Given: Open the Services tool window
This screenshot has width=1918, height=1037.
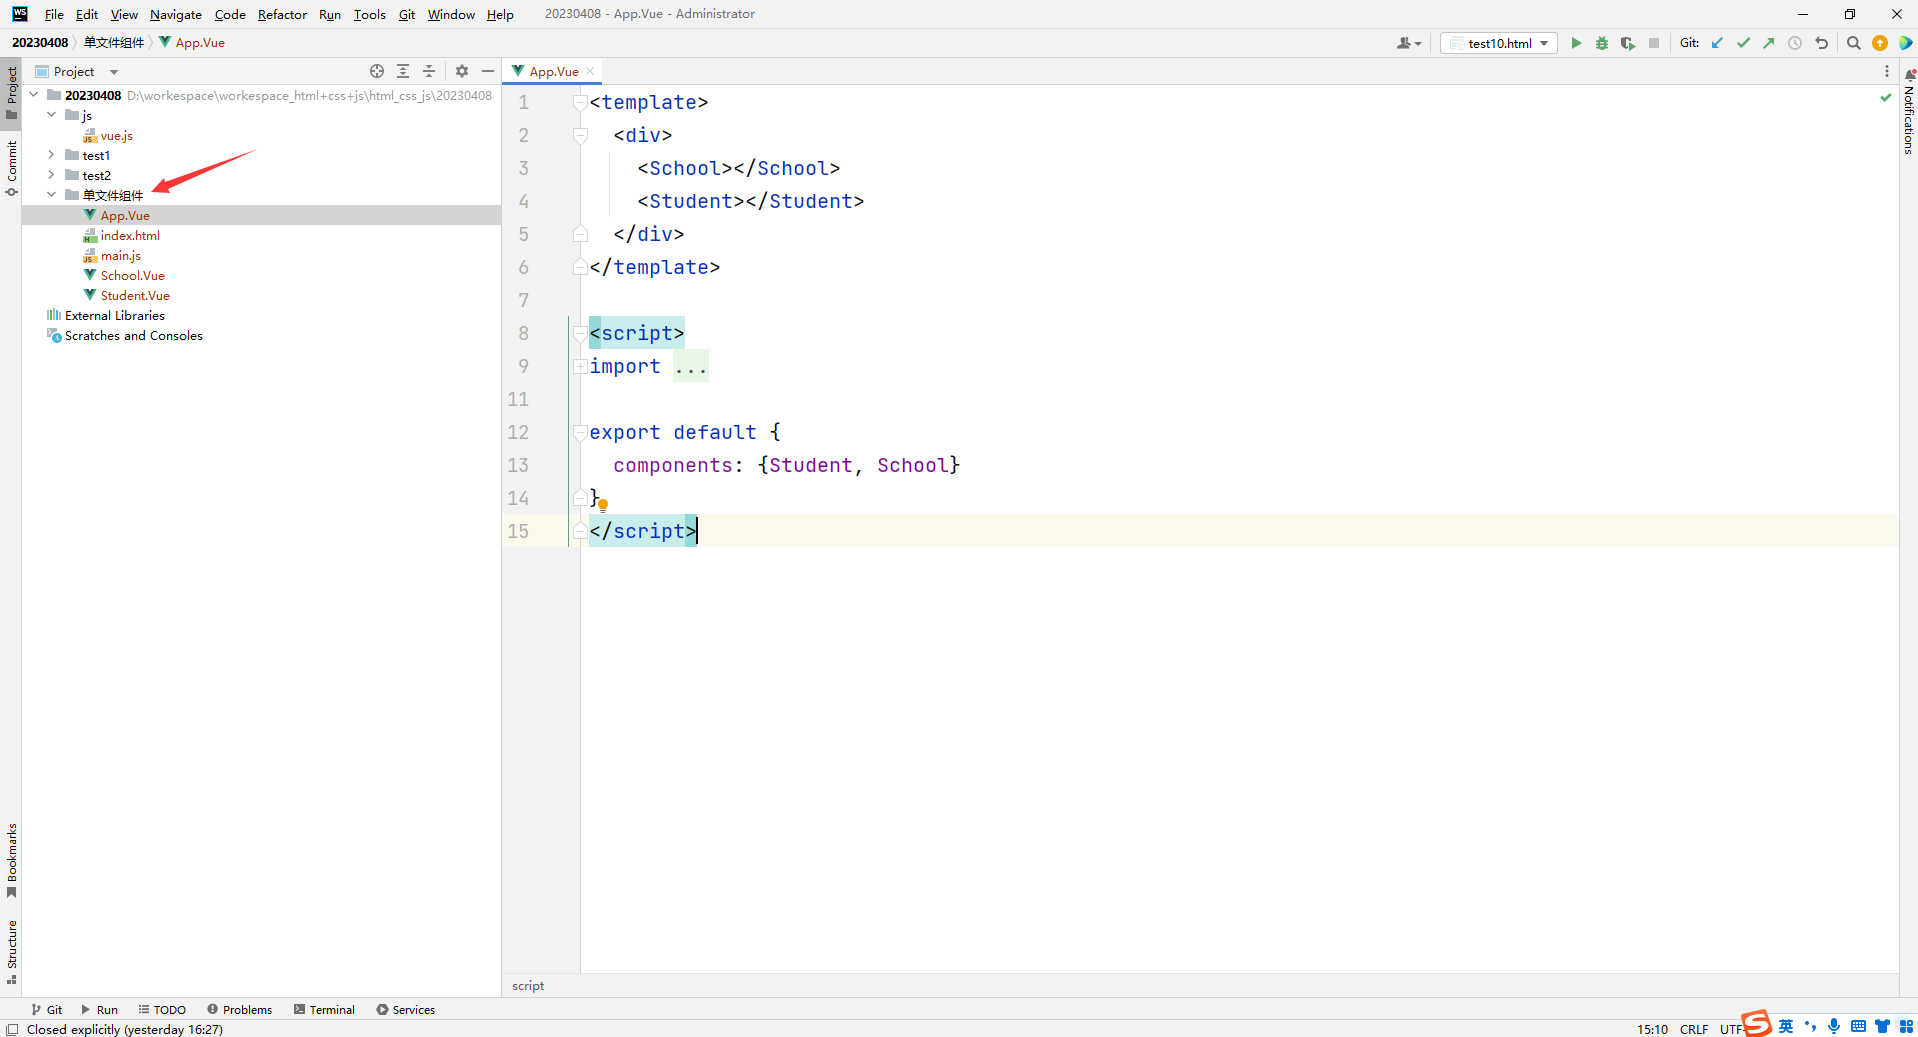Looking at the screenshot, I should 405,1009.
